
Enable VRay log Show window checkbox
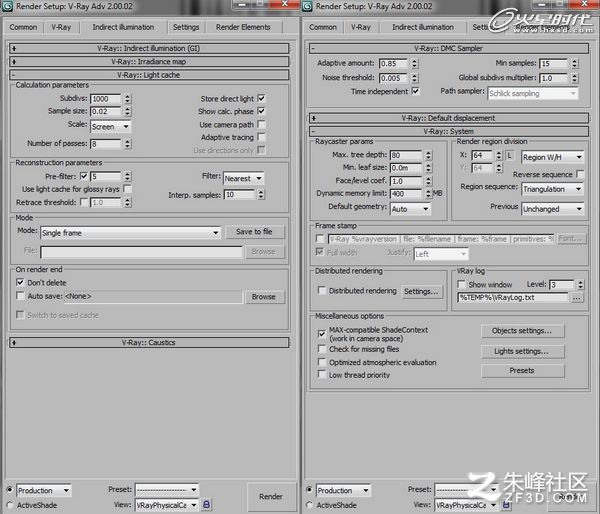click(461, 284)
